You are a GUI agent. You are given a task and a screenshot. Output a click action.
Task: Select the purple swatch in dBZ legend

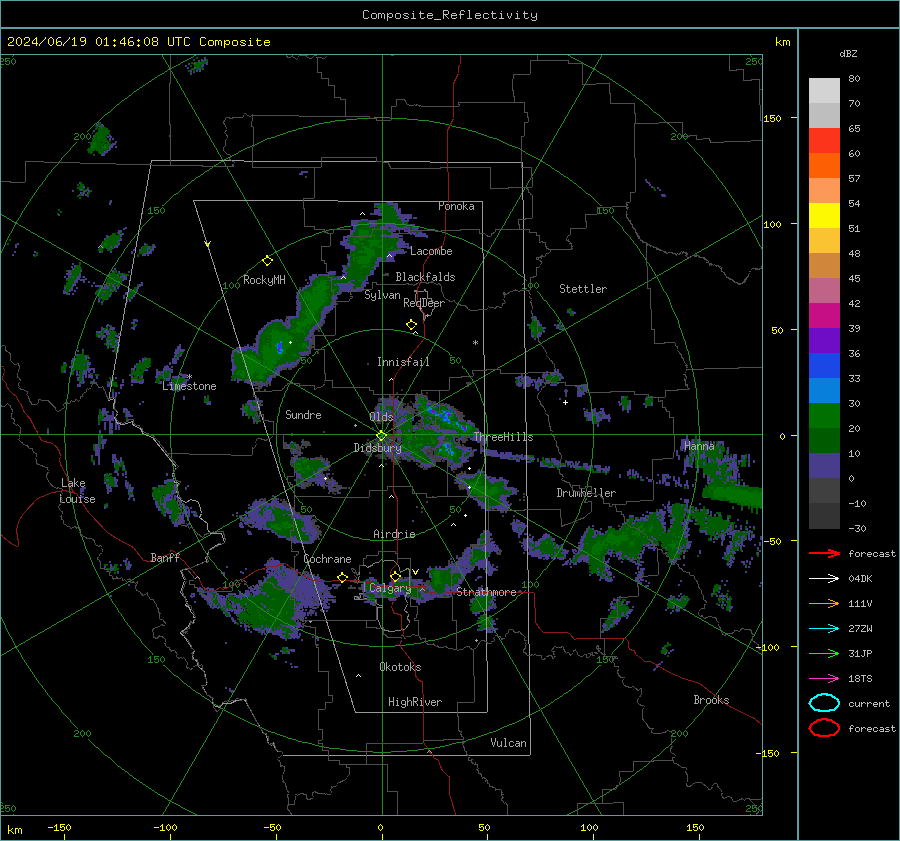(824, 340)
